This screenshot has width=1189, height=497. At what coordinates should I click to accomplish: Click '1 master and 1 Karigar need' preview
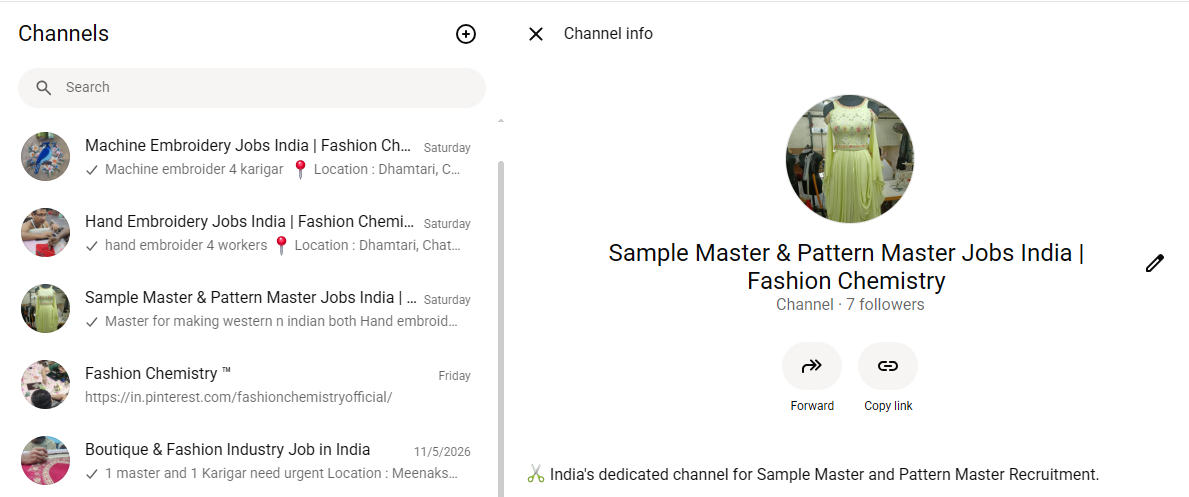pos(281,473)
